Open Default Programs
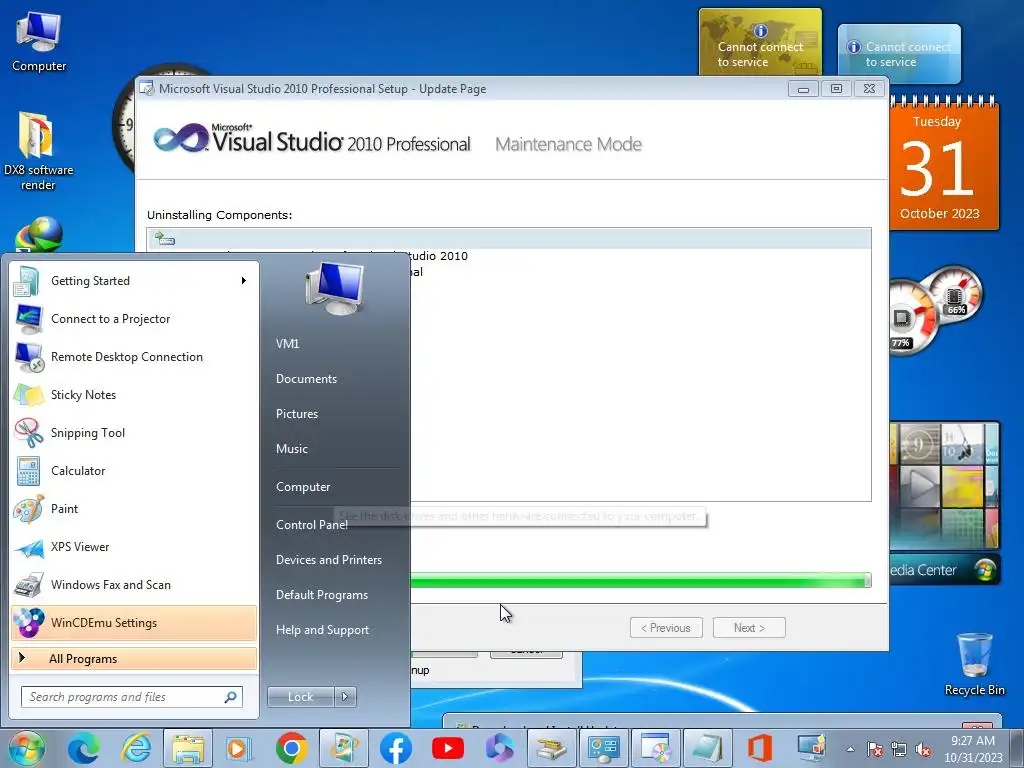The width and height of the screenshot is (1024, 768). 321,595
